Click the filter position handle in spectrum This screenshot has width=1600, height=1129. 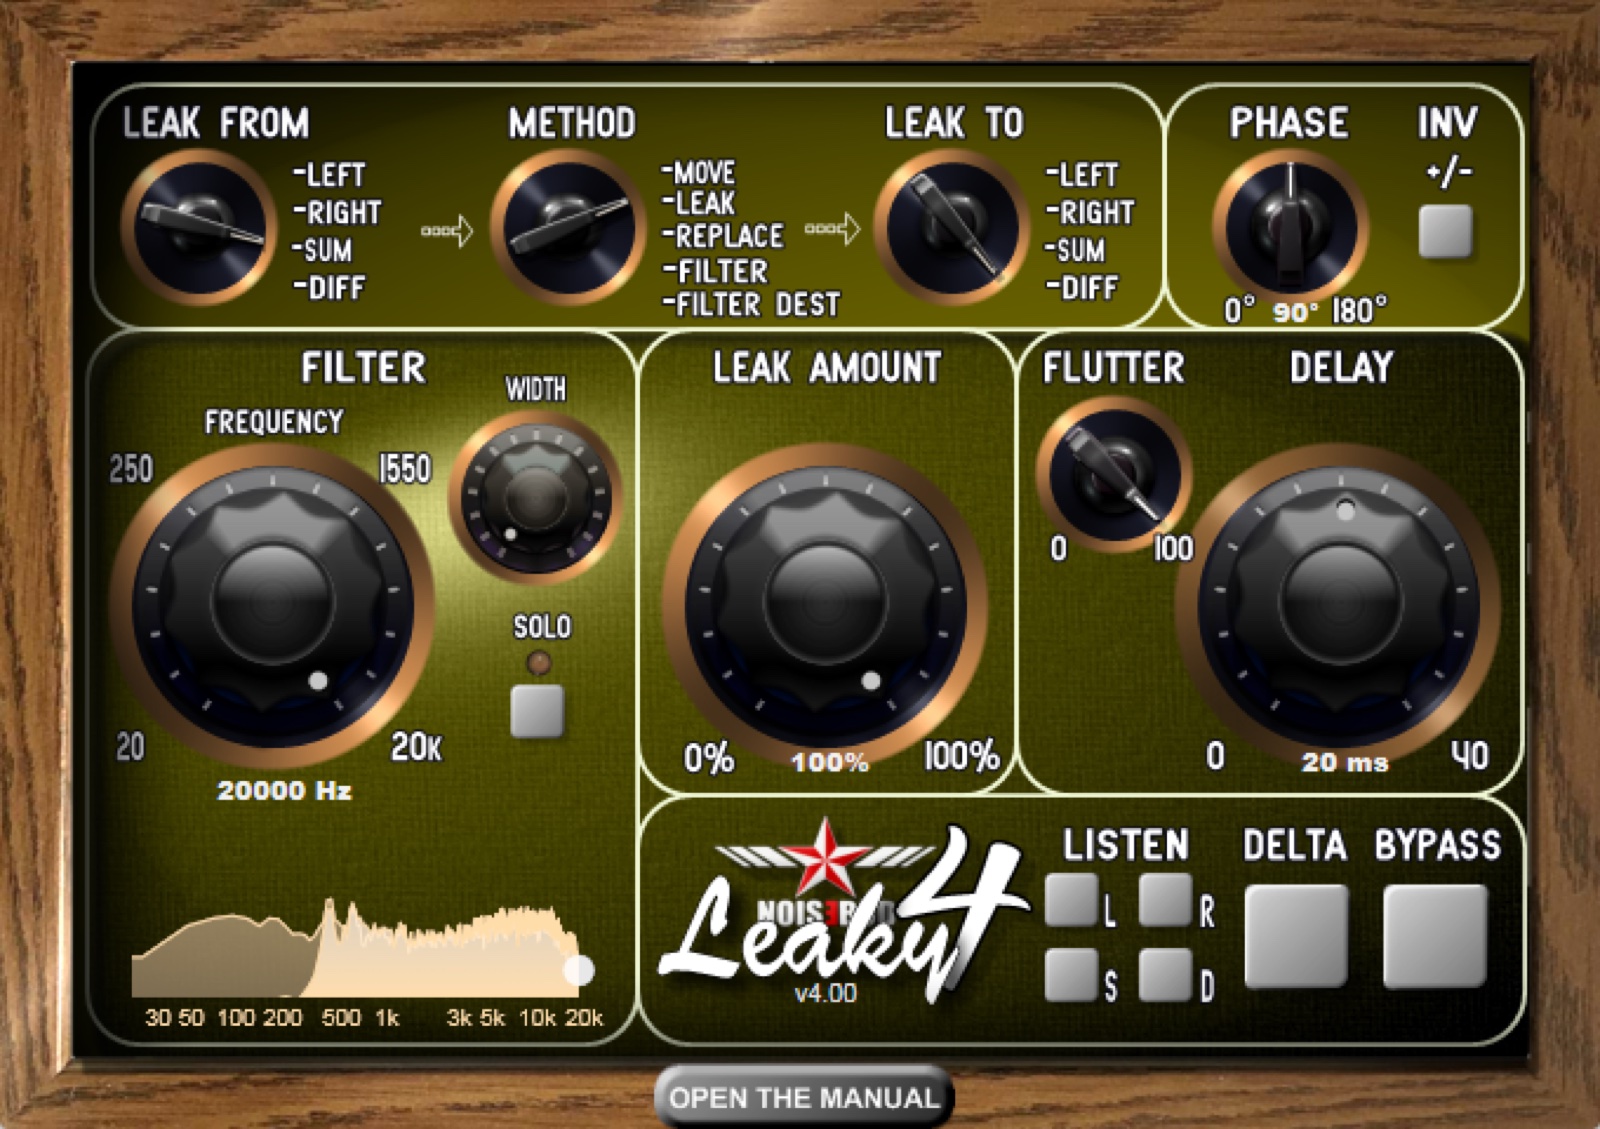click(579, 969)
